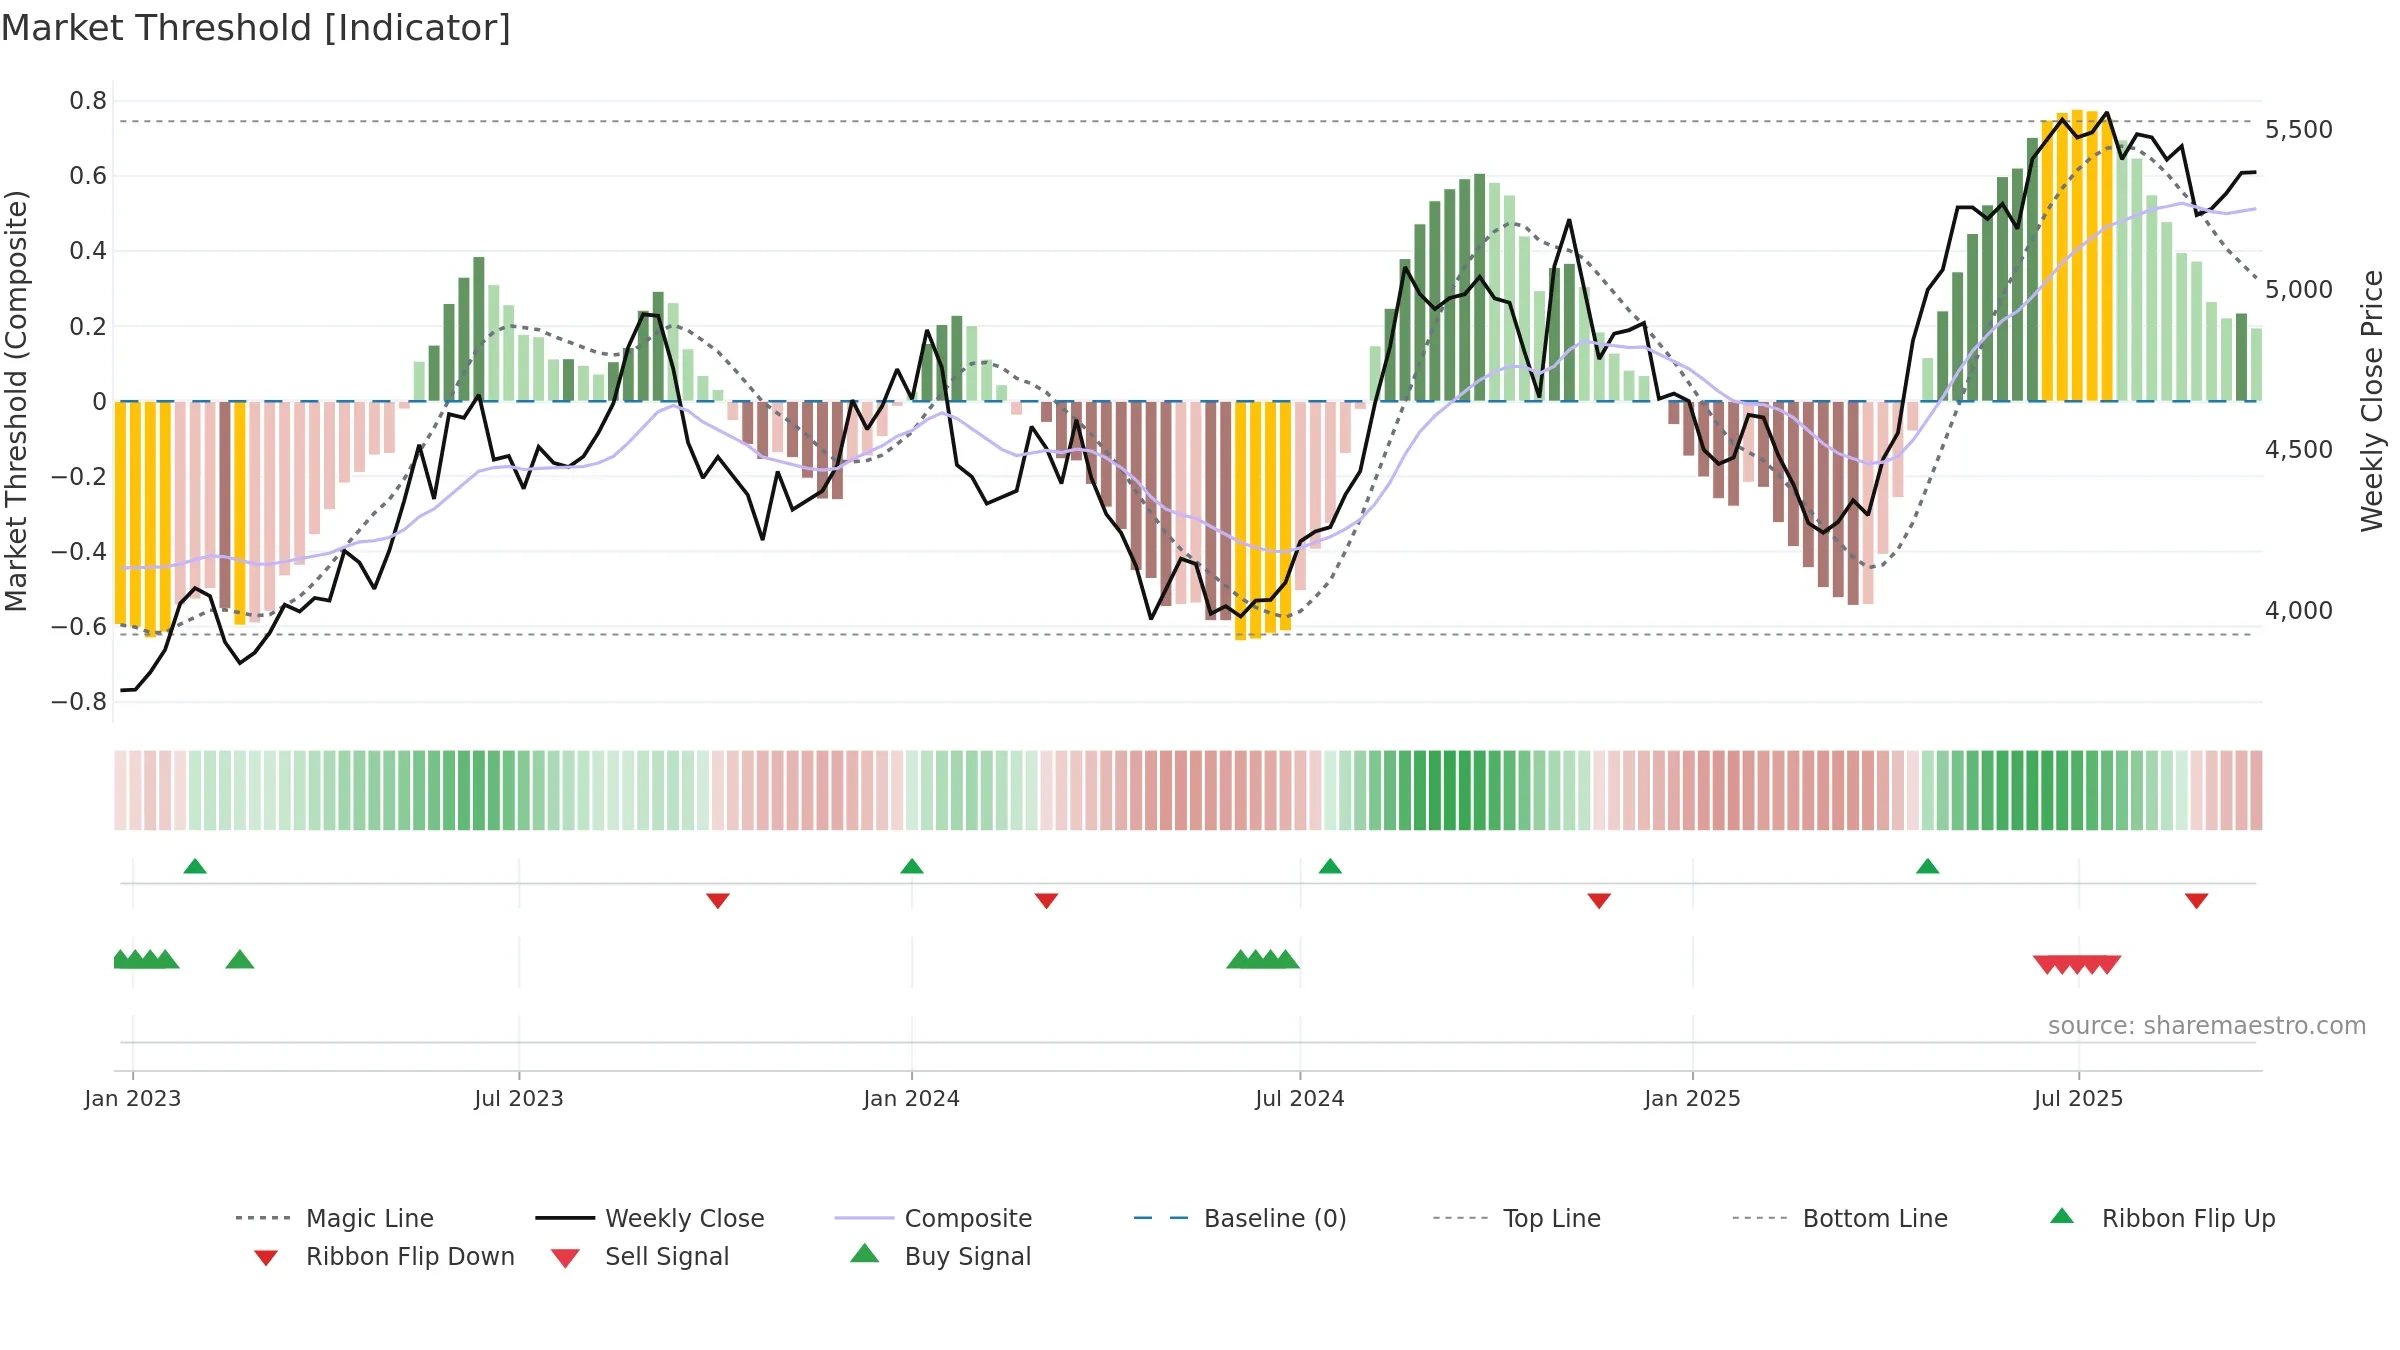Click the 'Market Threshold (Composite)' left axis title

16,401
